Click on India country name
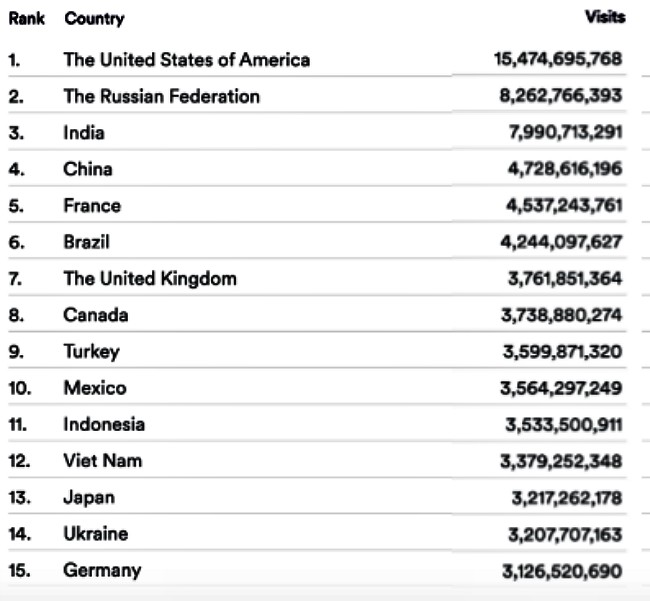Screen dimensions: 650x601 (x=84, y=133)
